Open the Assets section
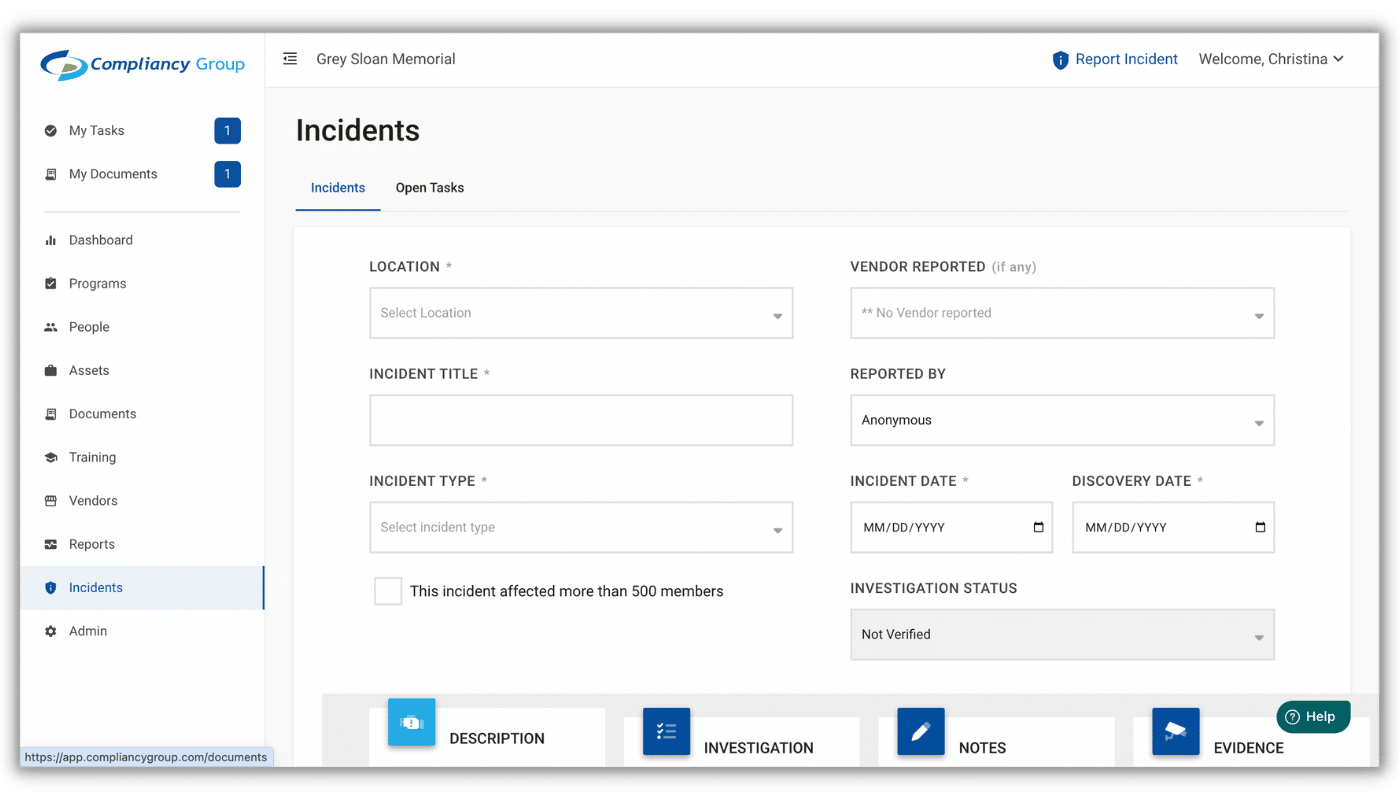 (49, 370)
